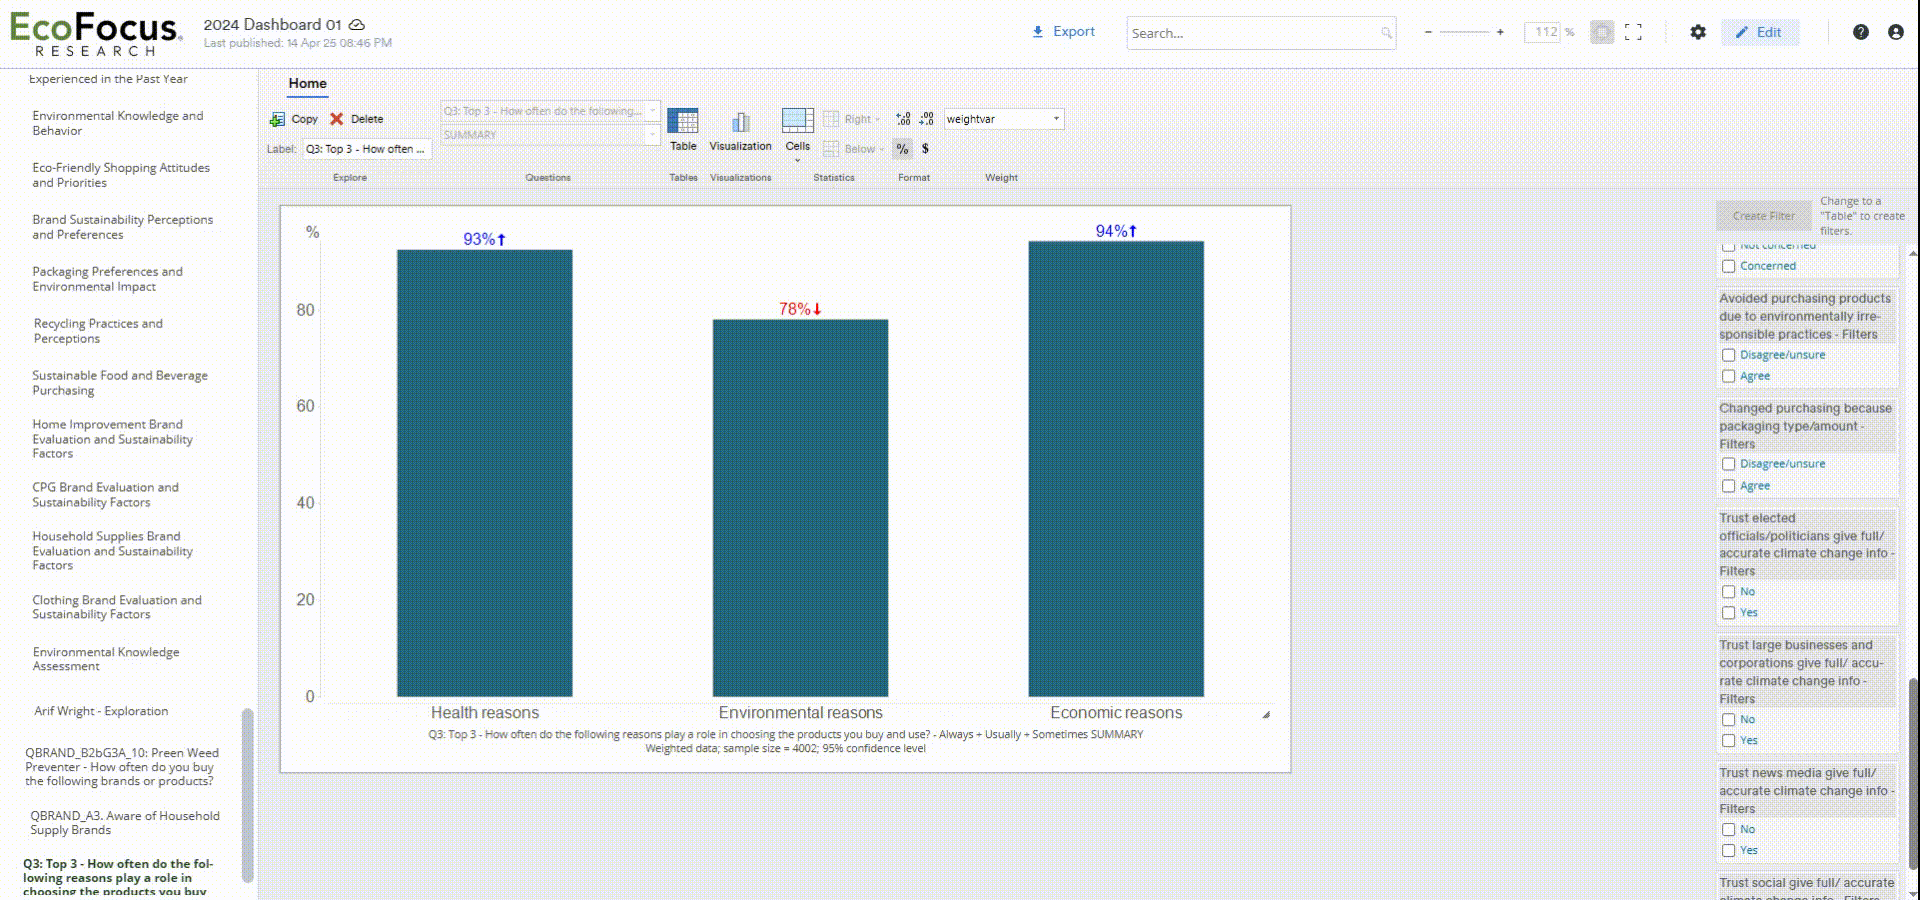Image resolution: width=1920 pixels, height=900 pixels.
Task: Click the dollar format icon
Action: [x=925, y=149]
